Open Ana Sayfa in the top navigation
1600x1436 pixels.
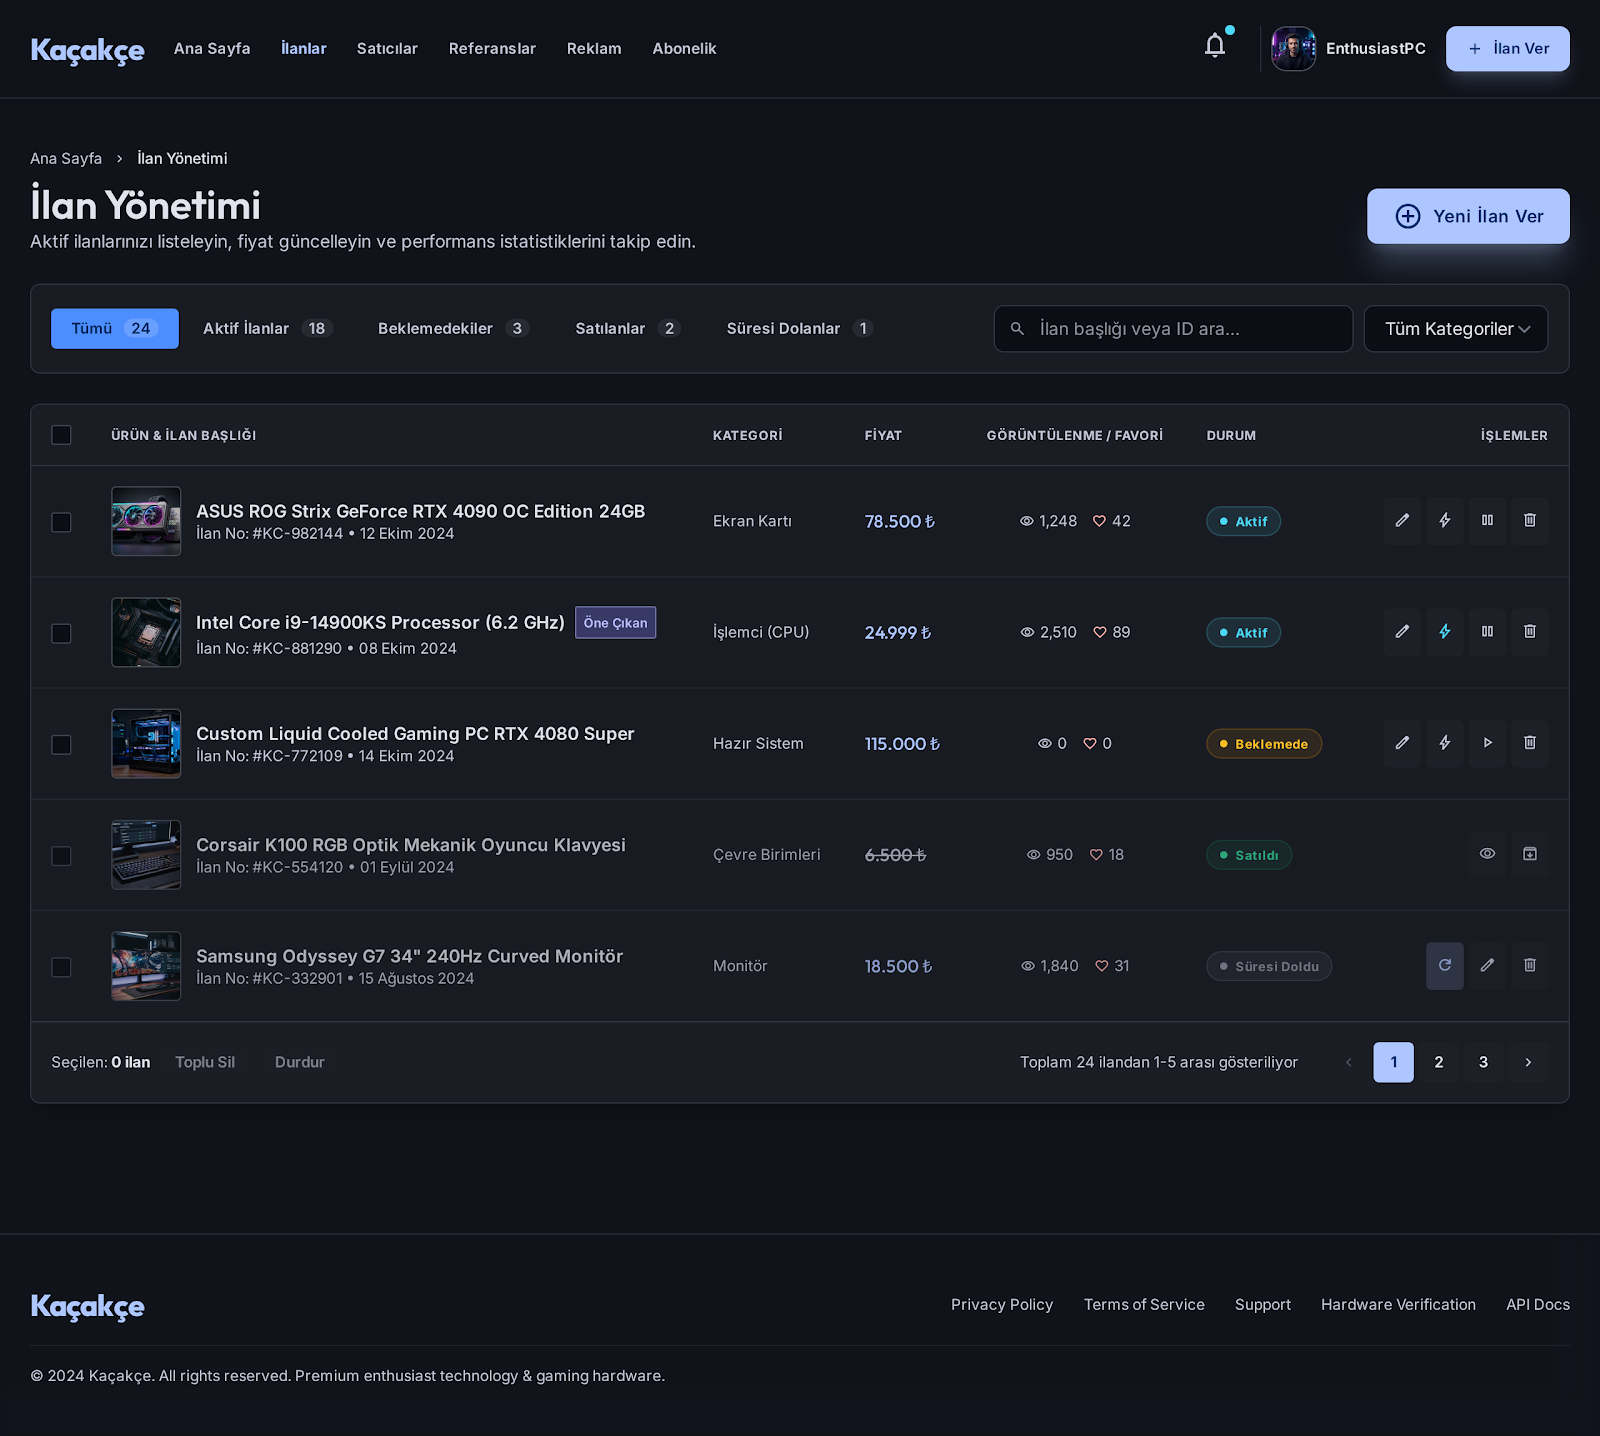tap(212, 48)
